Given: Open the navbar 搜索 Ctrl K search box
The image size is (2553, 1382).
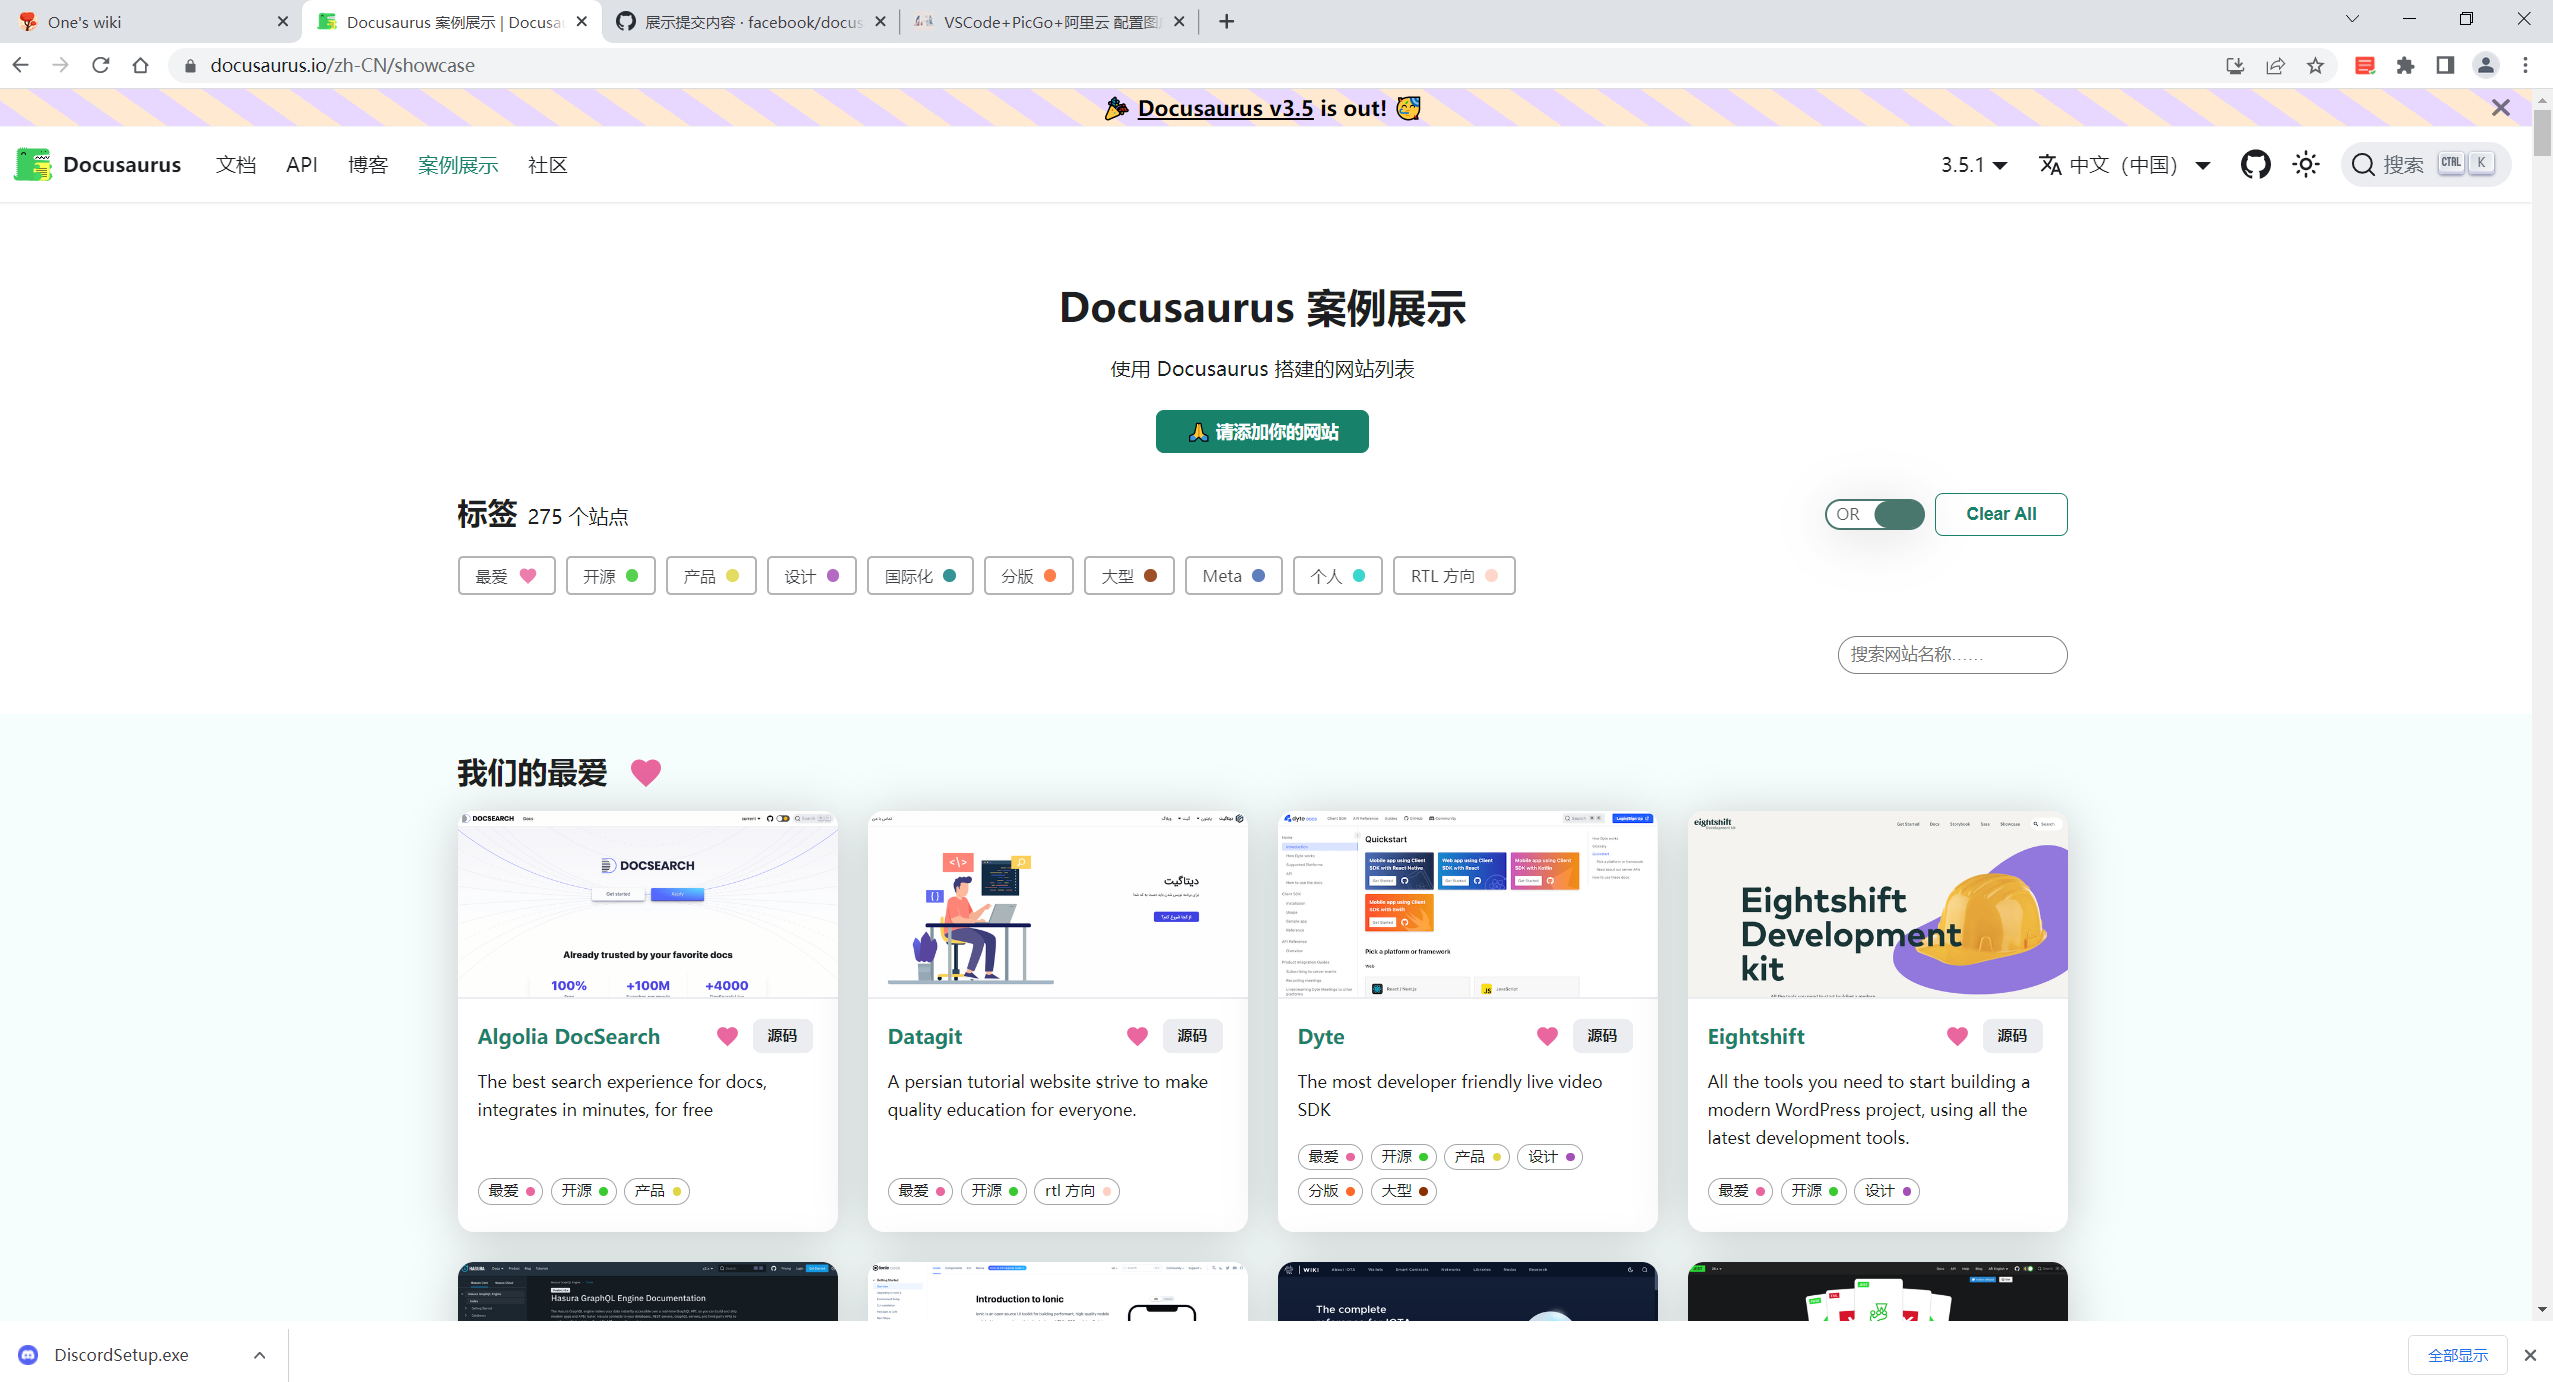Looking at the screenshot, I should click(x=2425, y=165).
